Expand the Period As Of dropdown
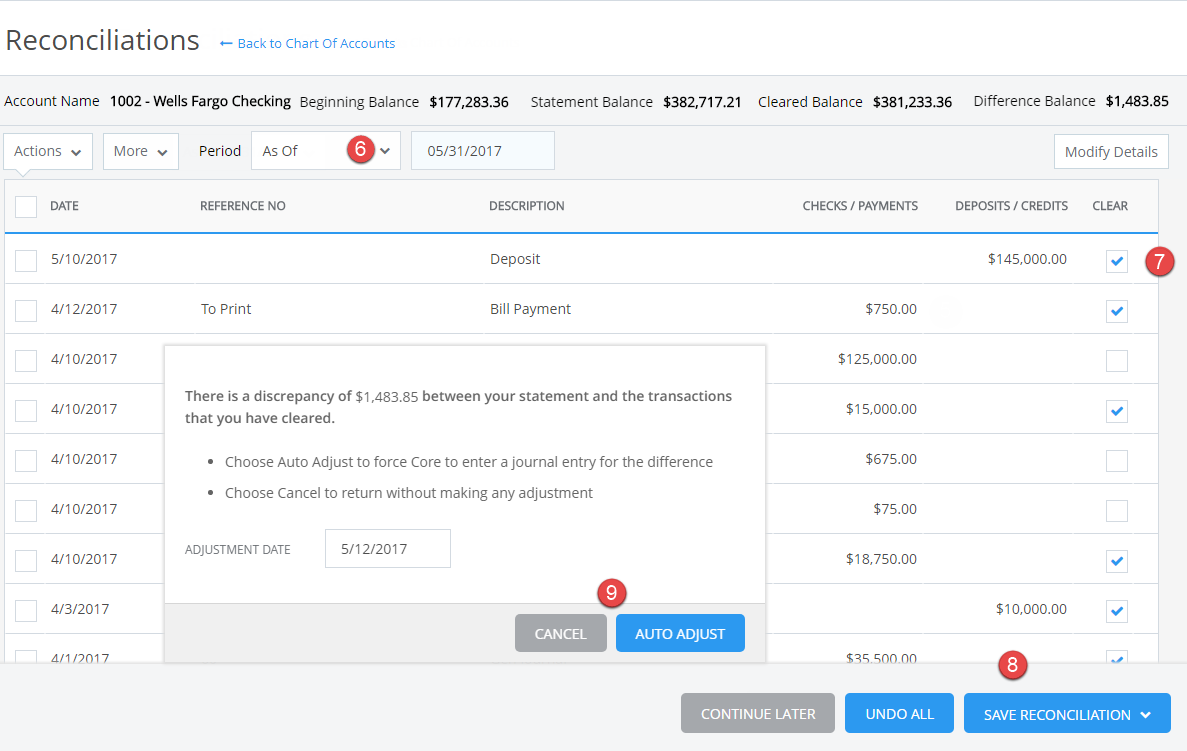Viewport: 1187px width, 751px height. pyautogui.click(x=326, y=151)
